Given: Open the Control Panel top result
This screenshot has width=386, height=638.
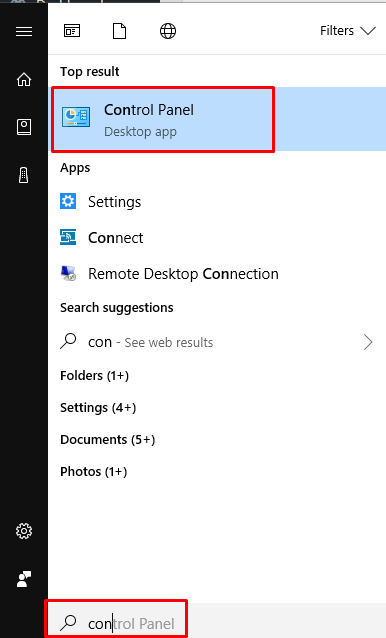Looking at the screenshot, I should coord(217,119).
